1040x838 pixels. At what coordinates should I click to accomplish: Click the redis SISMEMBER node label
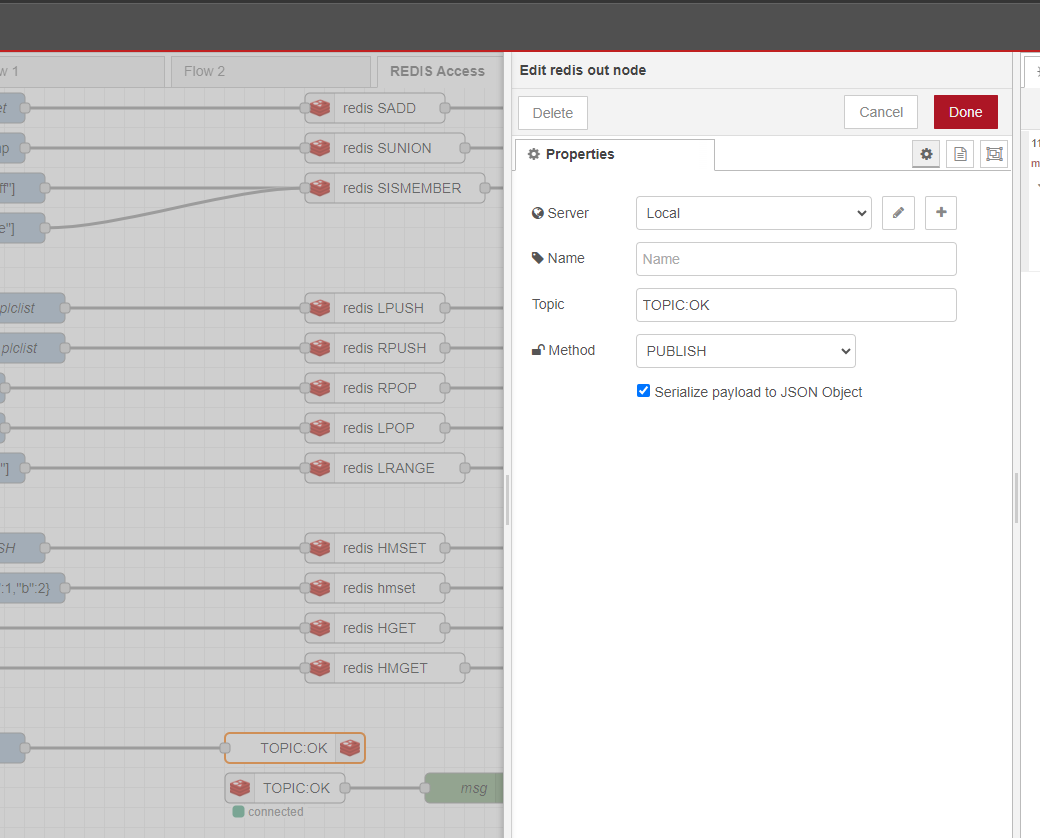(x=402, y=188)
